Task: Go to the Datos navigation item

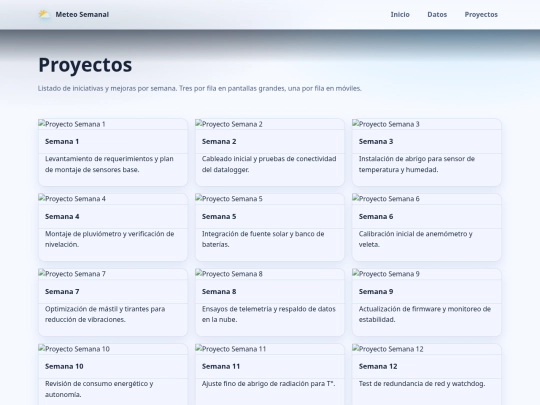Action: point(437,14)
